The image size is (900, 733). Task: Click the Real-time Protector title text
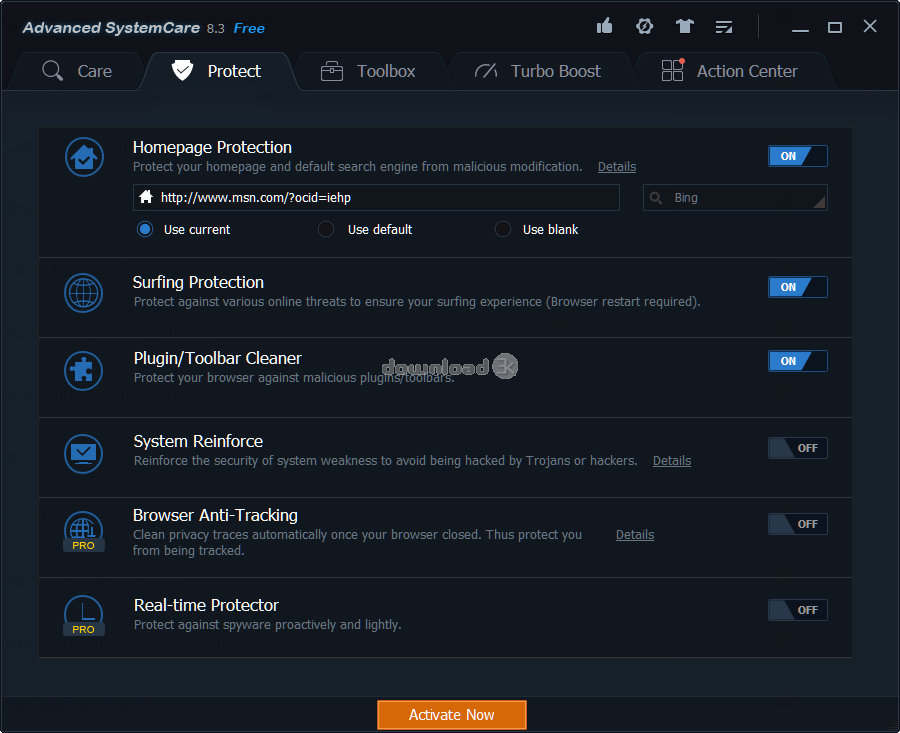(206, 606)
